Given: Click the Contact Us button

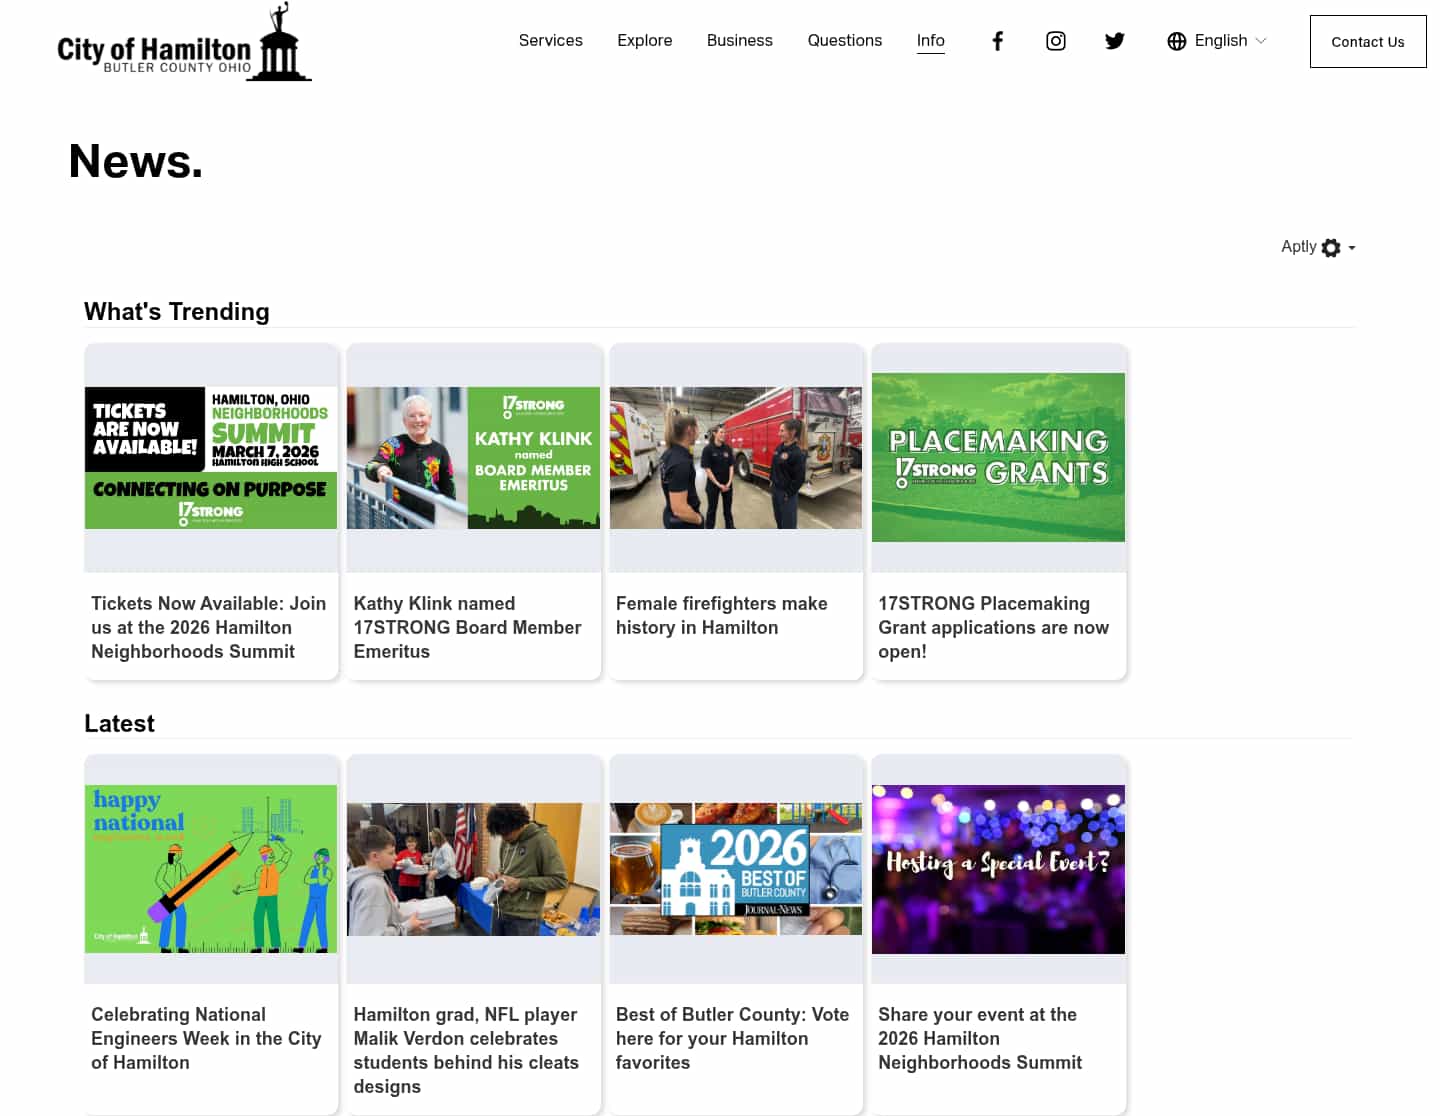Looking at the screenshot, I should [1367, 41].
